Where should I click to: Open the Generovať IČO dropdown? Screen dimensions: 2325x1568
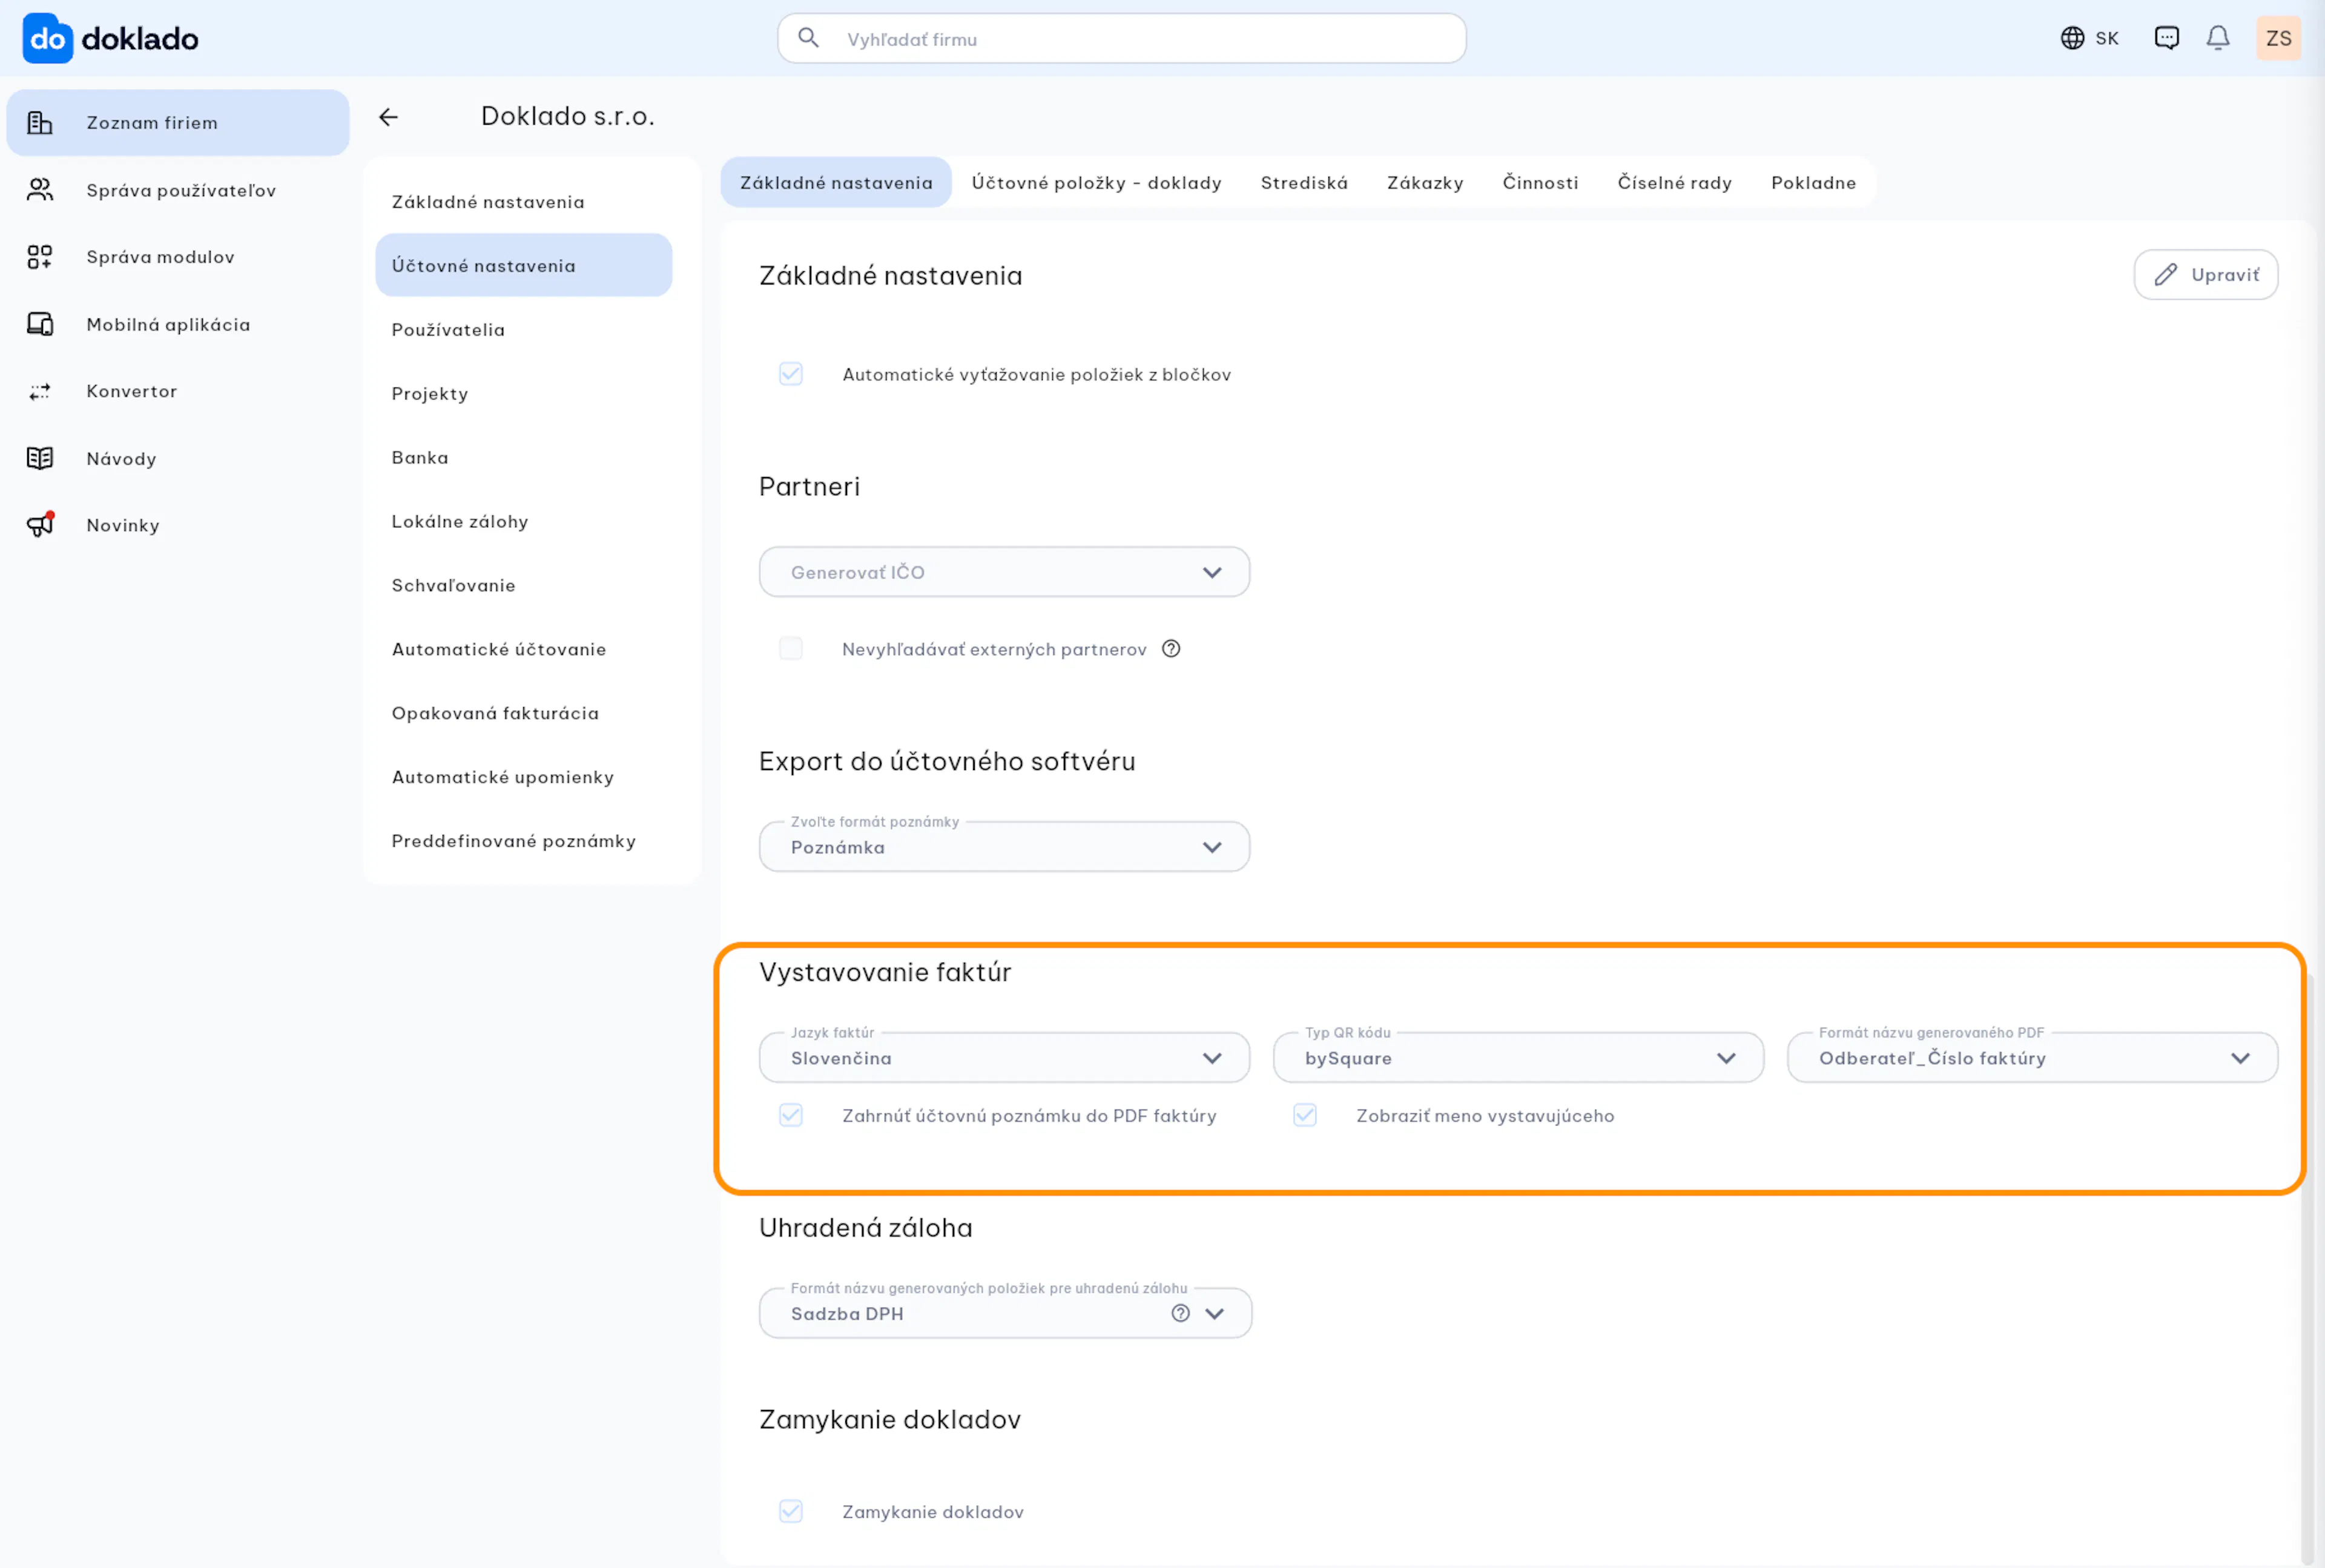coord(1004,572)
